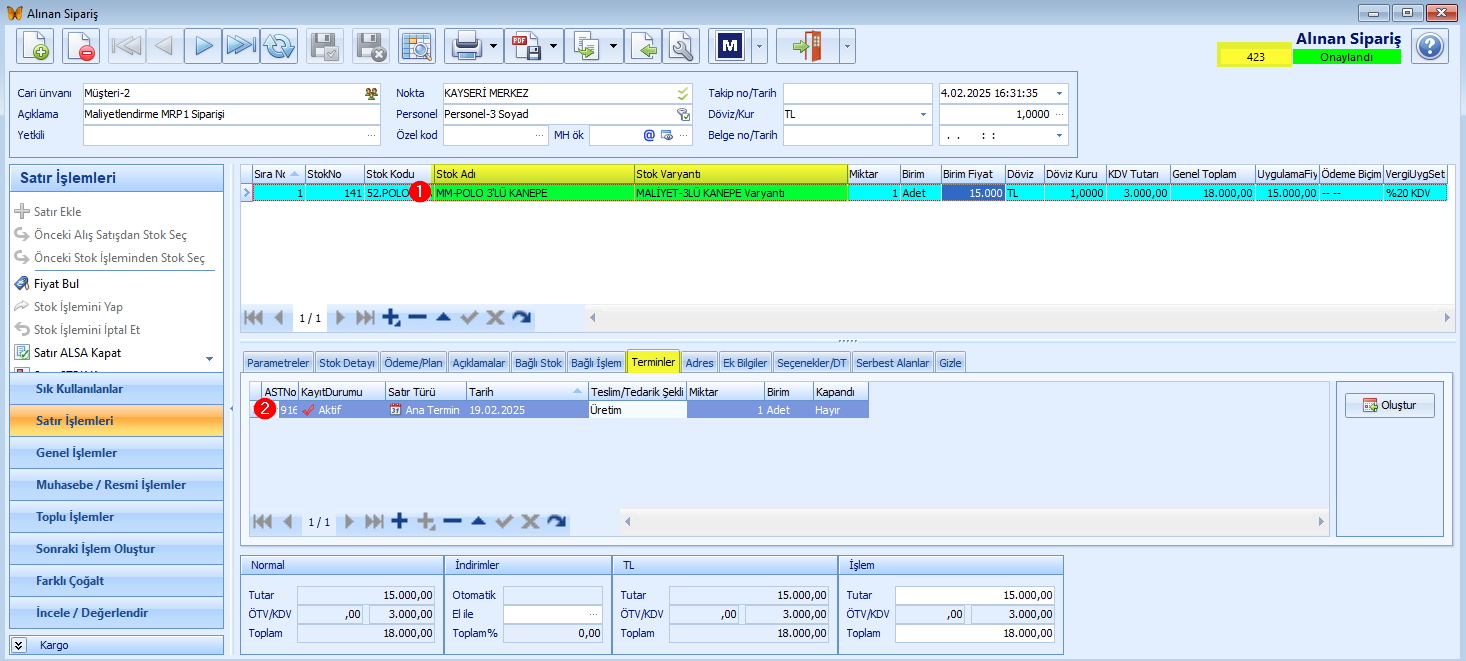Open settings with the wrench page icon

pos(681,46)
